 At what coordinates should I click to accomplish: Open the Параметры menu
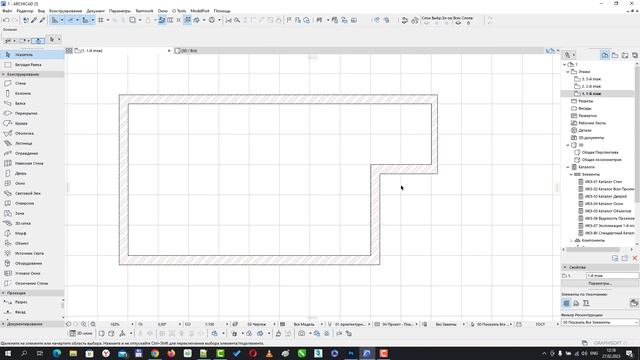[120, 11]
